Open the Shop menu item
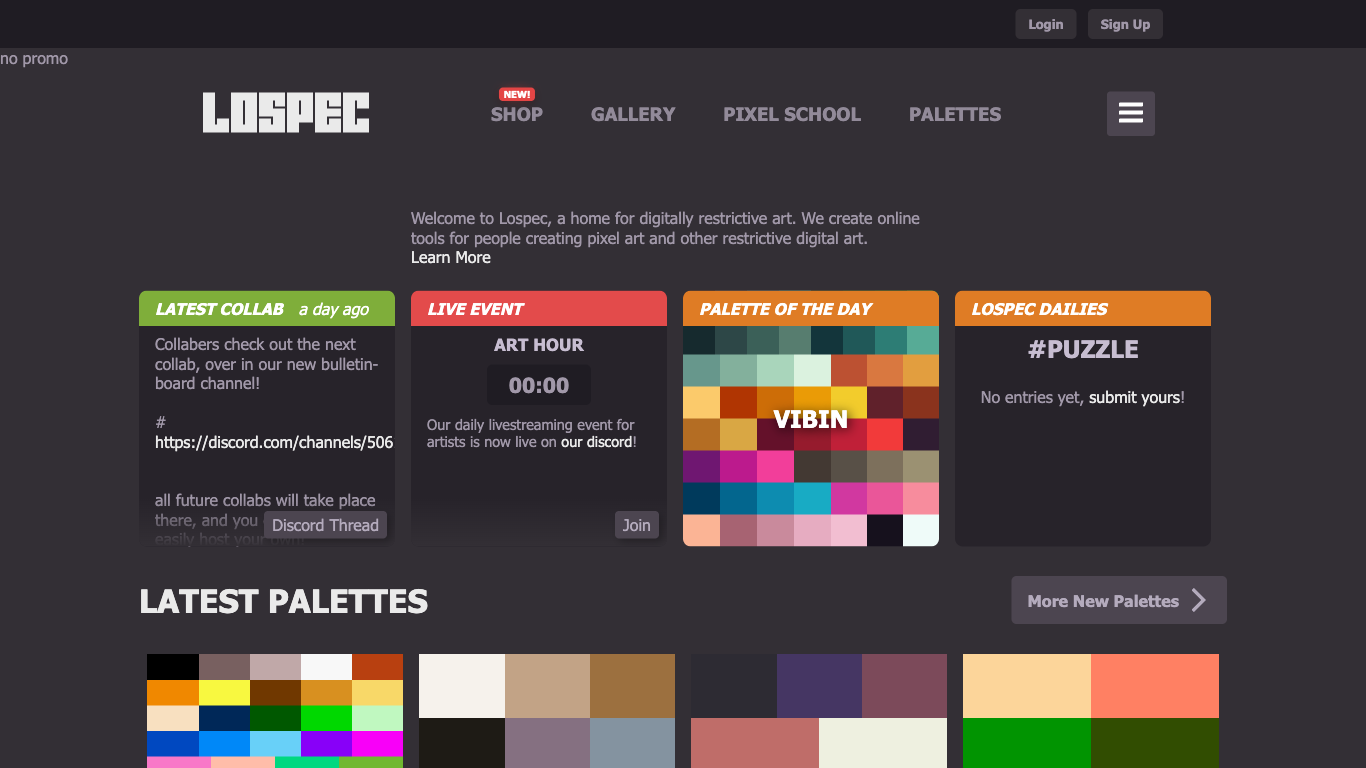 point(517,114)
